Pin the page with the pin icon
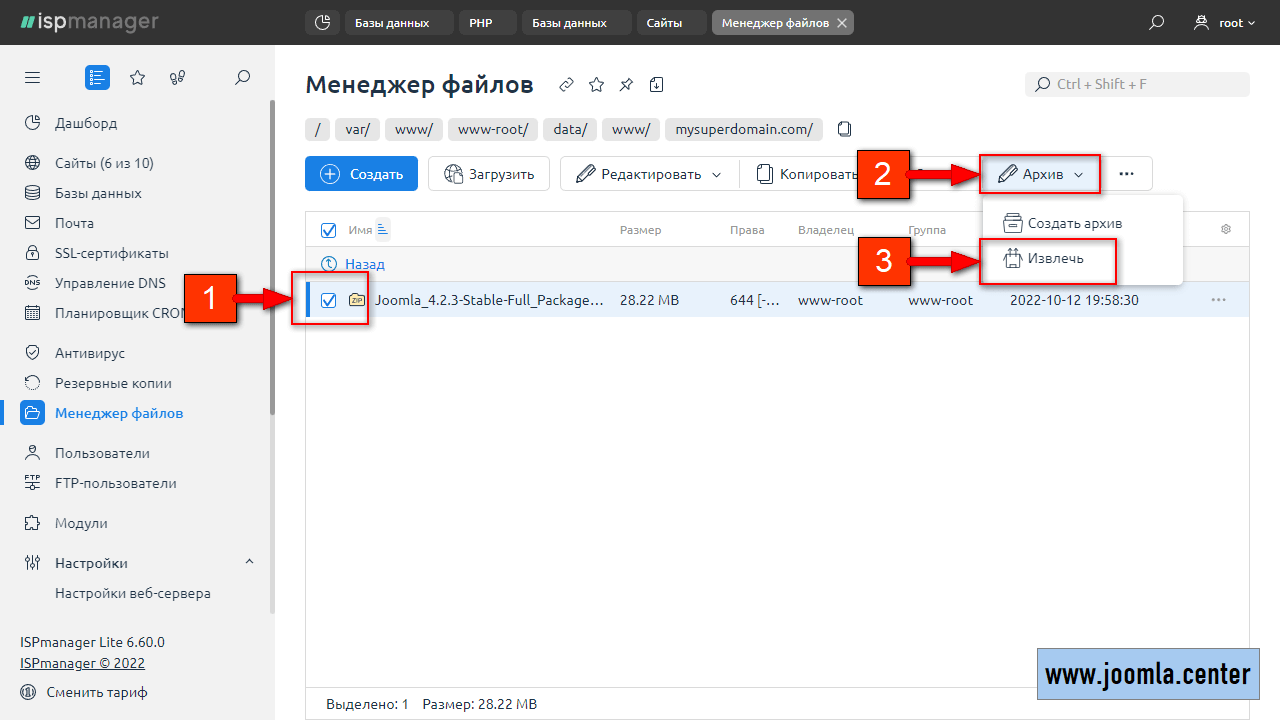The image size is (1280, 720). point(626,85)
